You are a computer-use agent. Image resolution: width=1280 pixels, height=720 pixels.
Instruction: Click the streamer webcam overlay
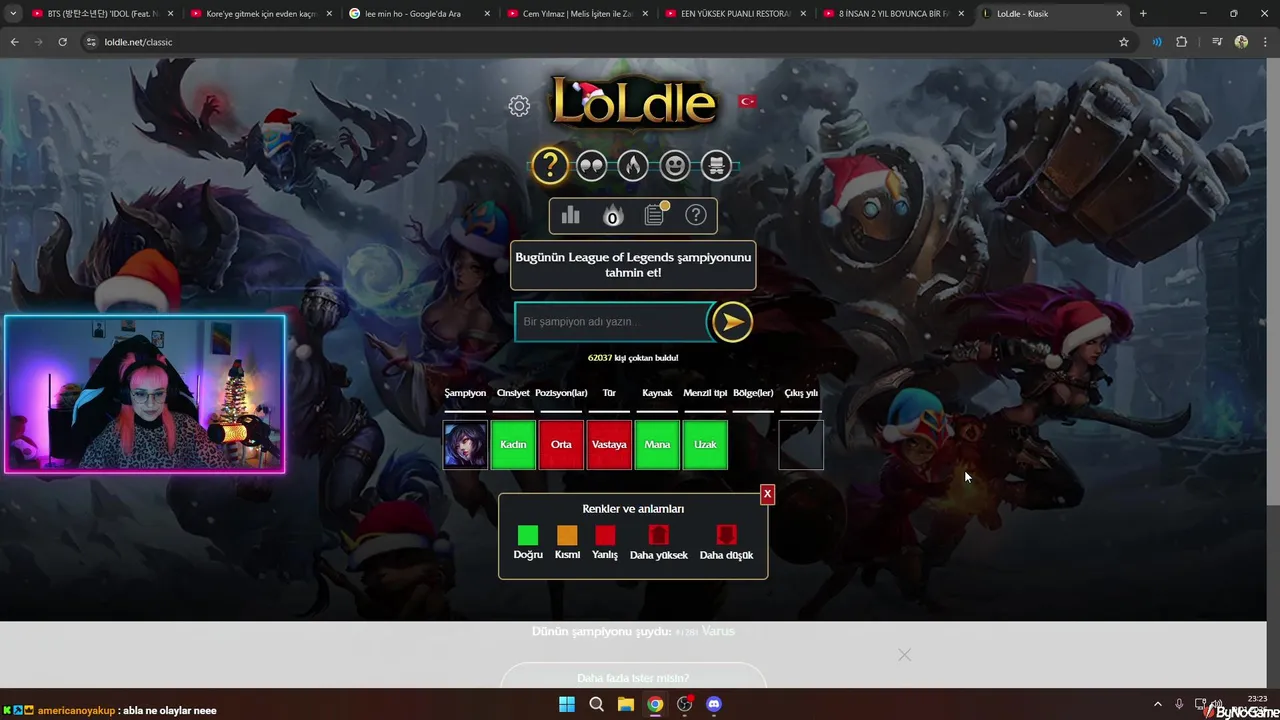(145, 394)
